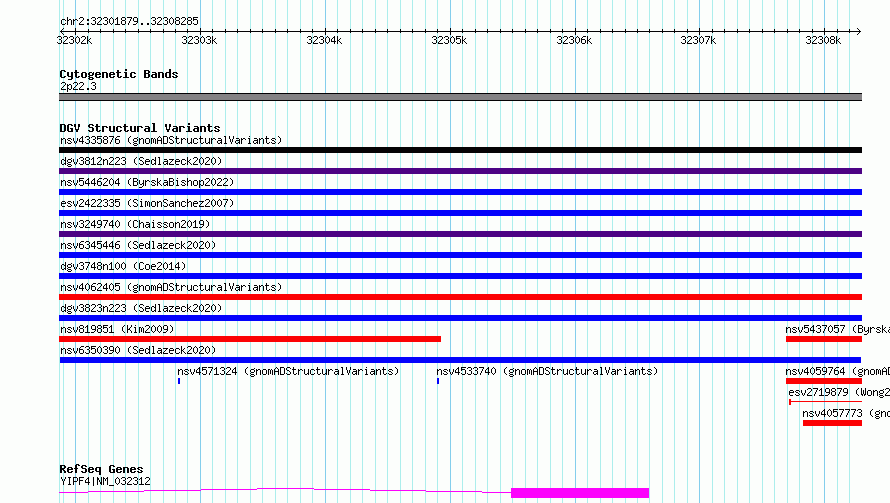The width and height of the screenshot is (890, 503).
Task: Click the nsv6345446 Sedlazeck2020 label
Action: 138,245
